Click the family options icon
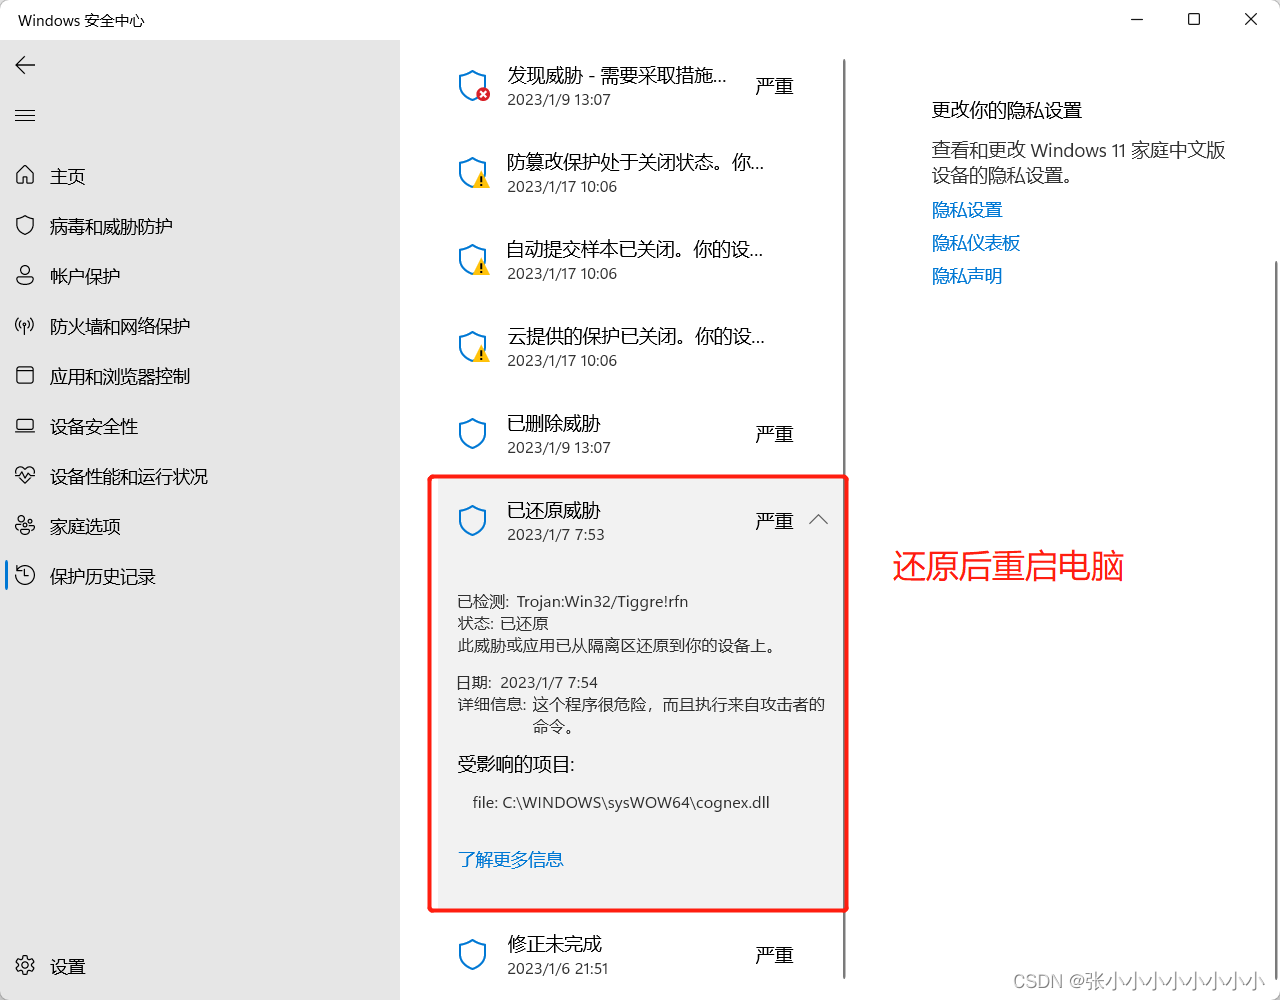Image resolution: width=1280 pixels, height=1000 pixels. click(25, 525)
